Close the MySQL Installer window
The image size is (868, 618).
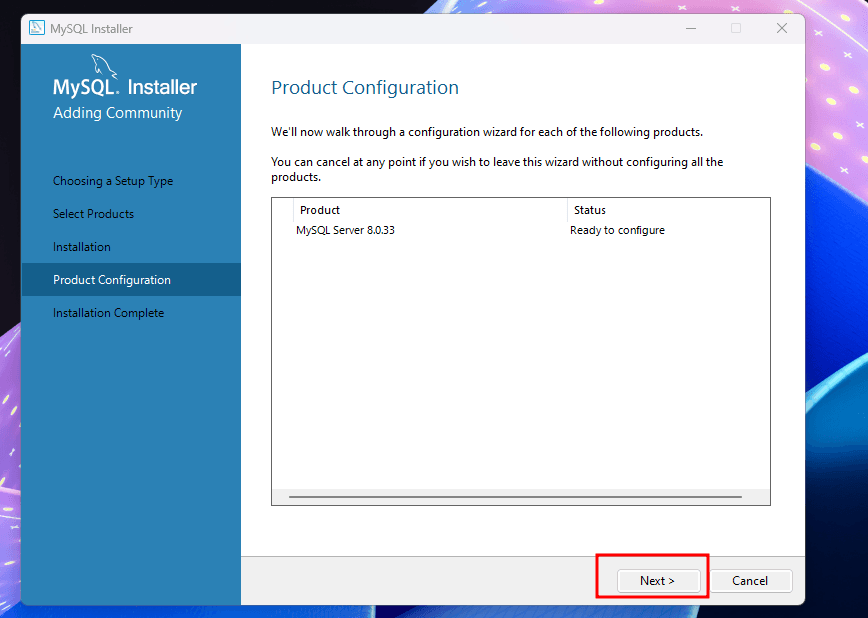(782, 28)
